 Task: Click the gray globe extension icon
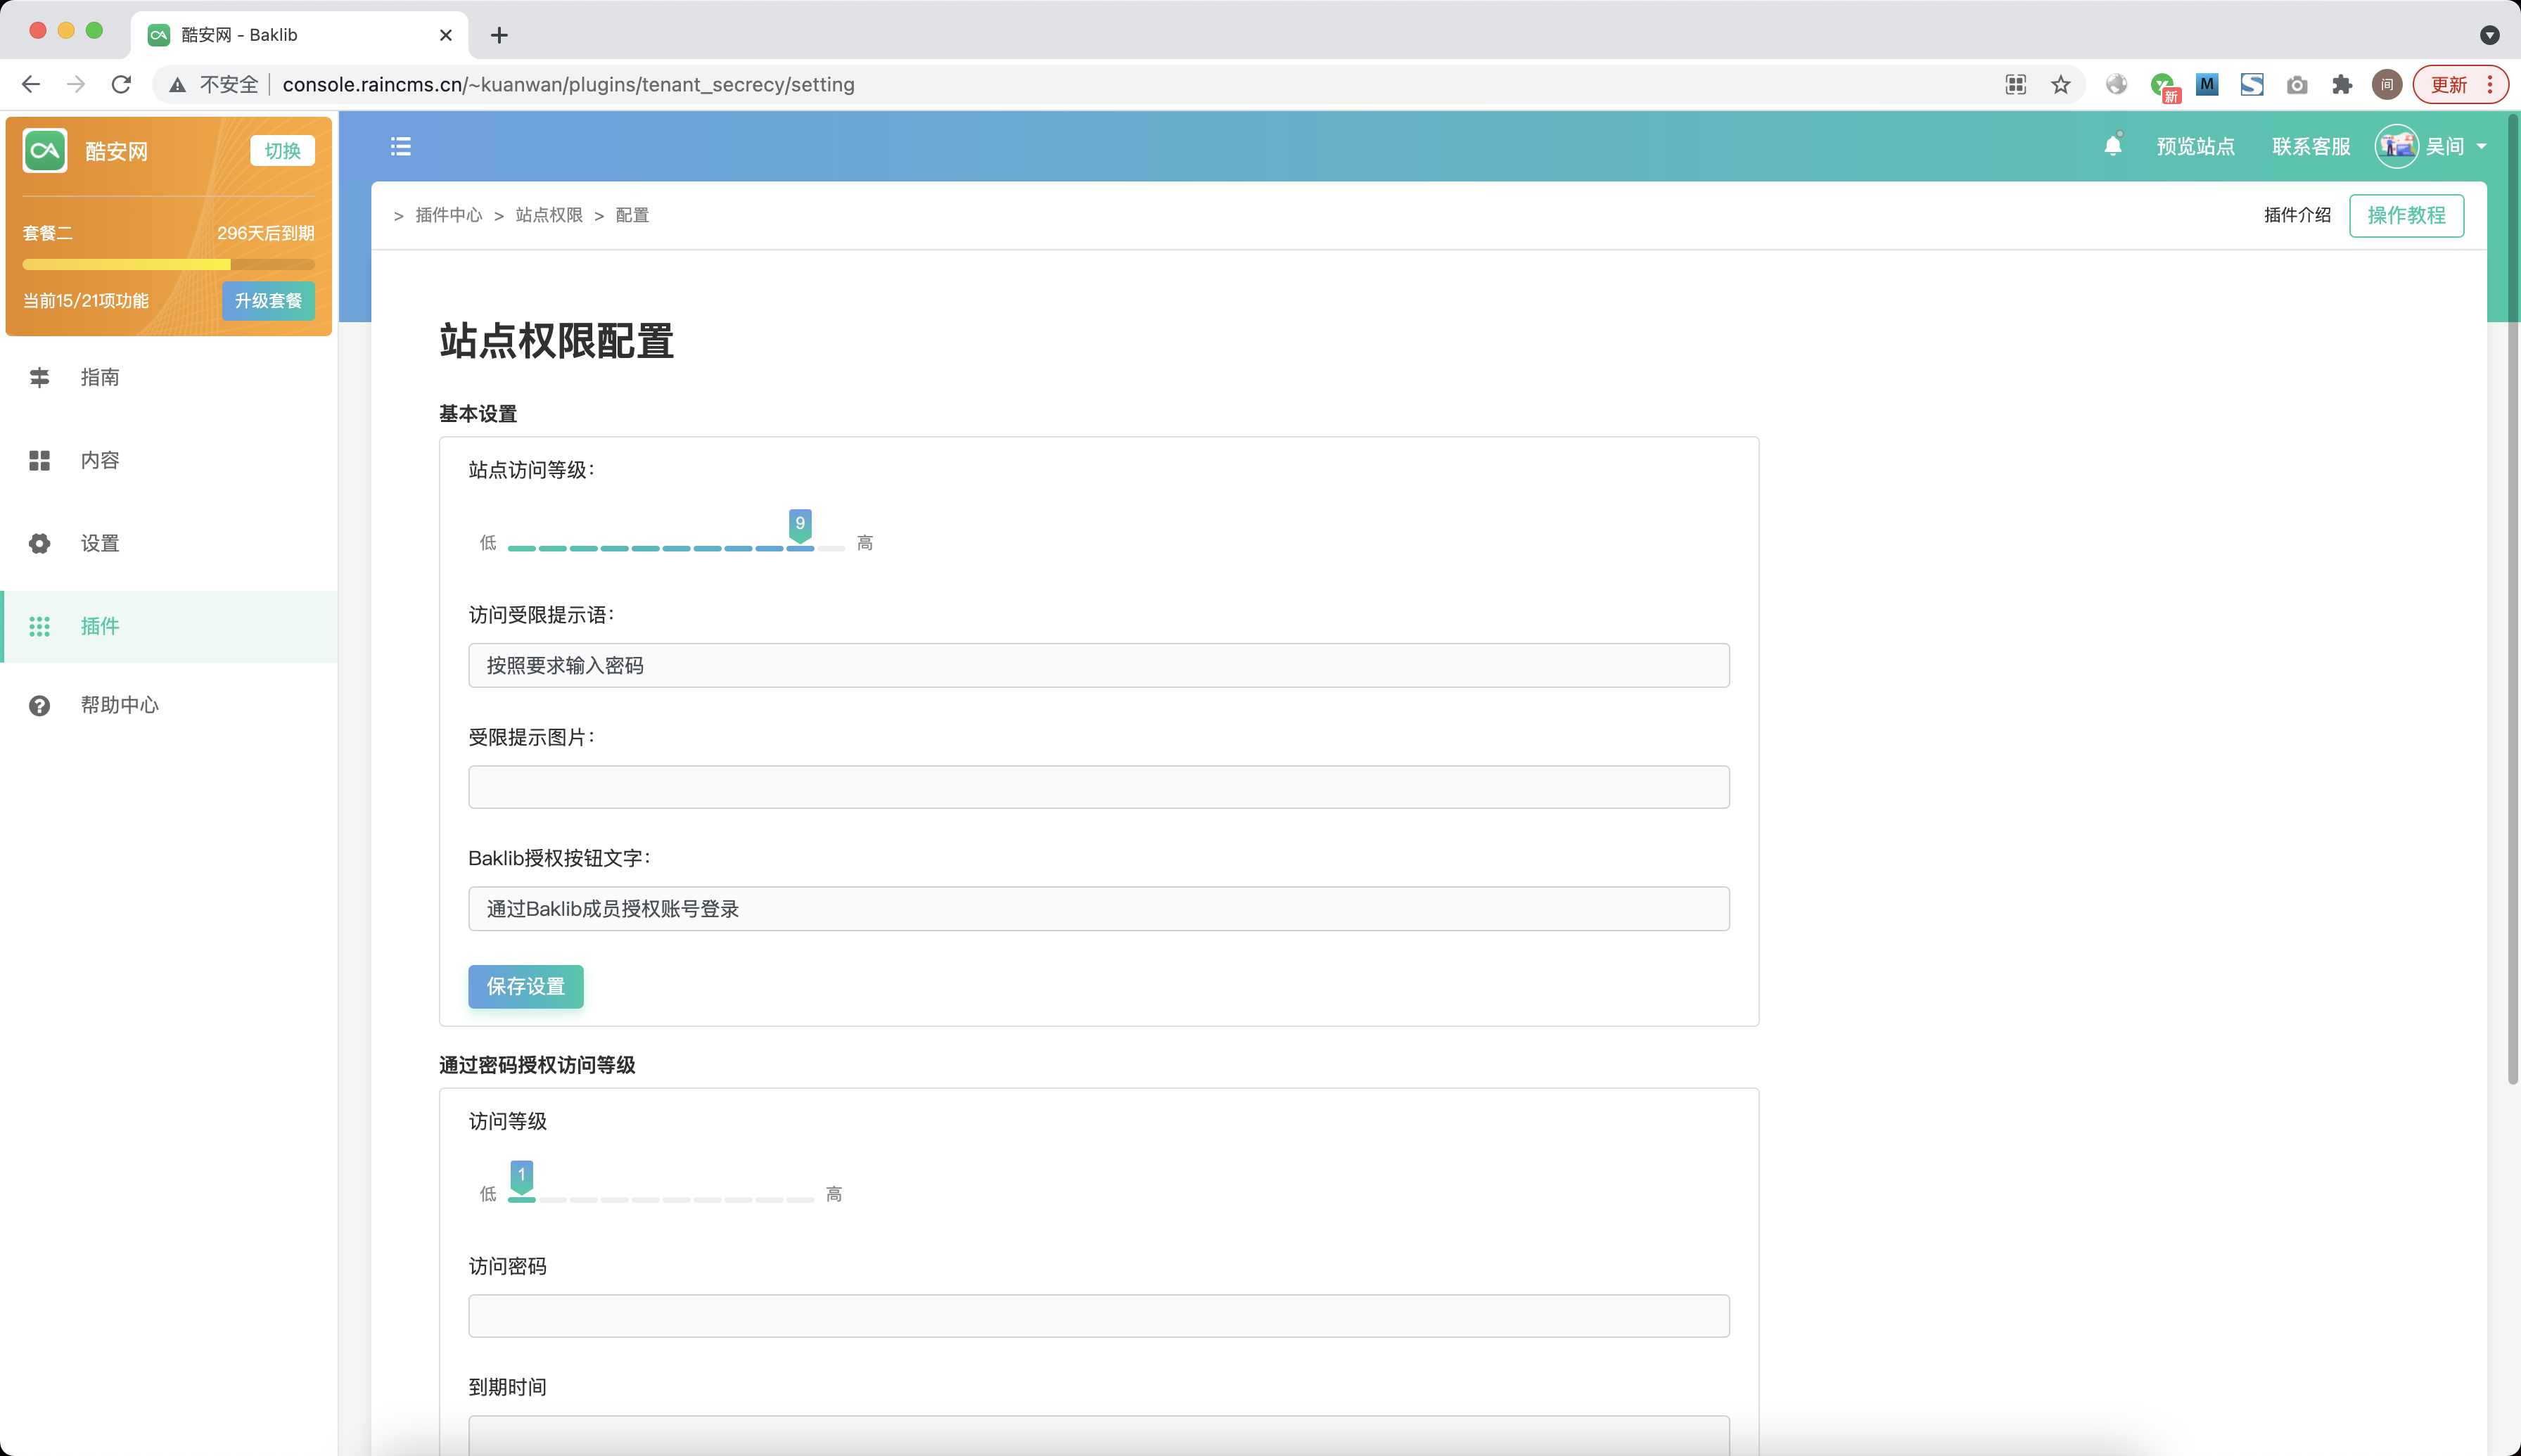[x=2116, y=84]
